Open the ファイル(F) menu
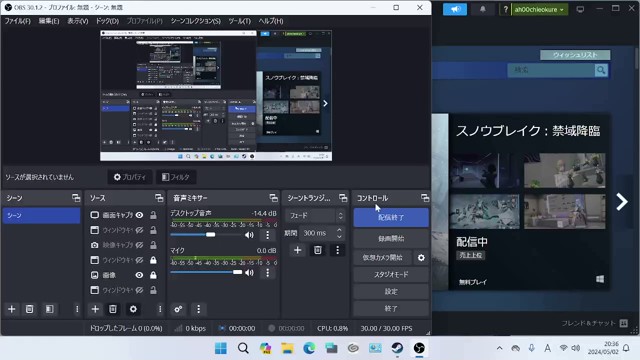640x360 pixels. tap(18, 21)
